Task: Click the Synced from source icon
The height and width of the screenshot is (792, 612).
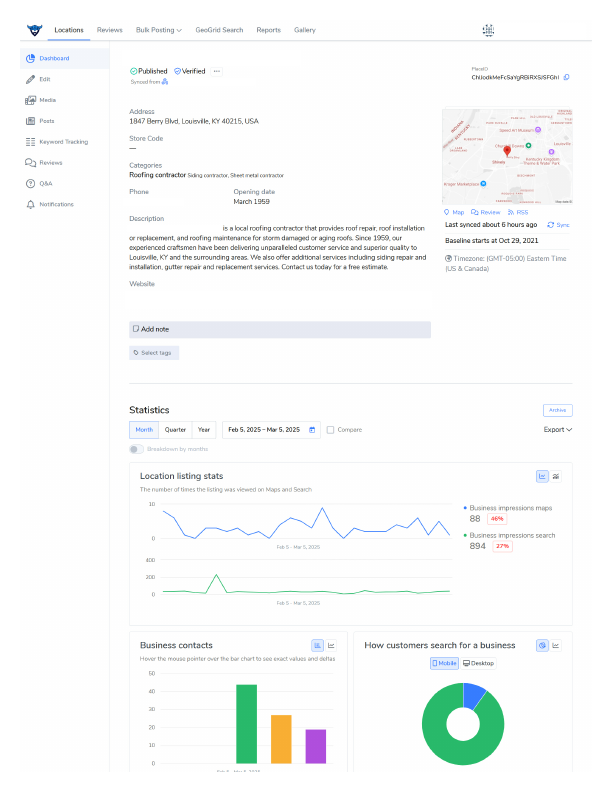Action: tap(165, 82)
